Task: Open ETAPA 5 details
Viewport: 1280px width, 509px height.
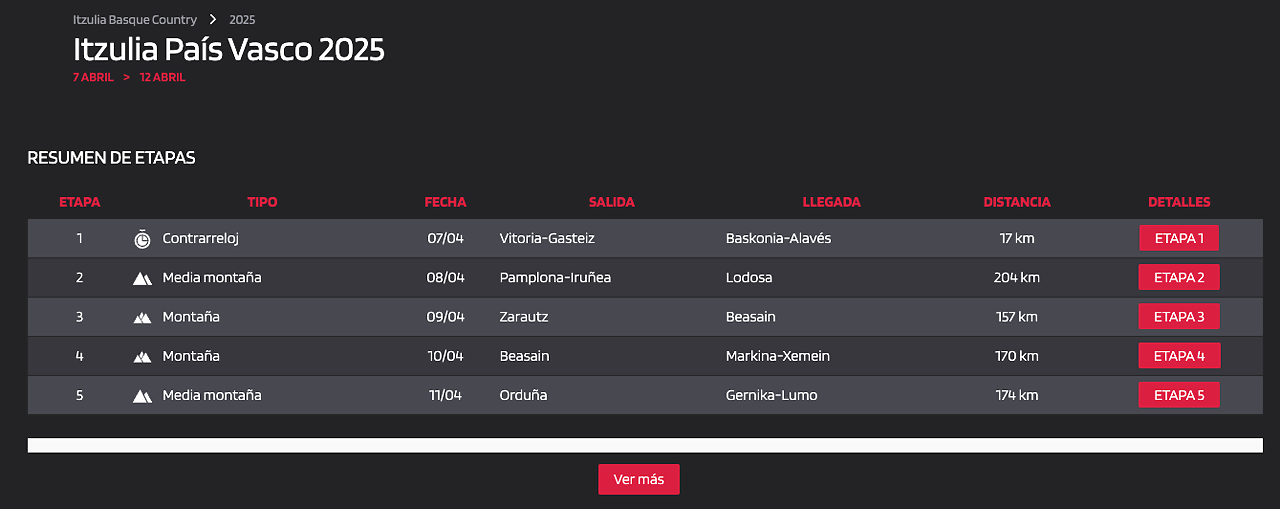Action: 1179,395
